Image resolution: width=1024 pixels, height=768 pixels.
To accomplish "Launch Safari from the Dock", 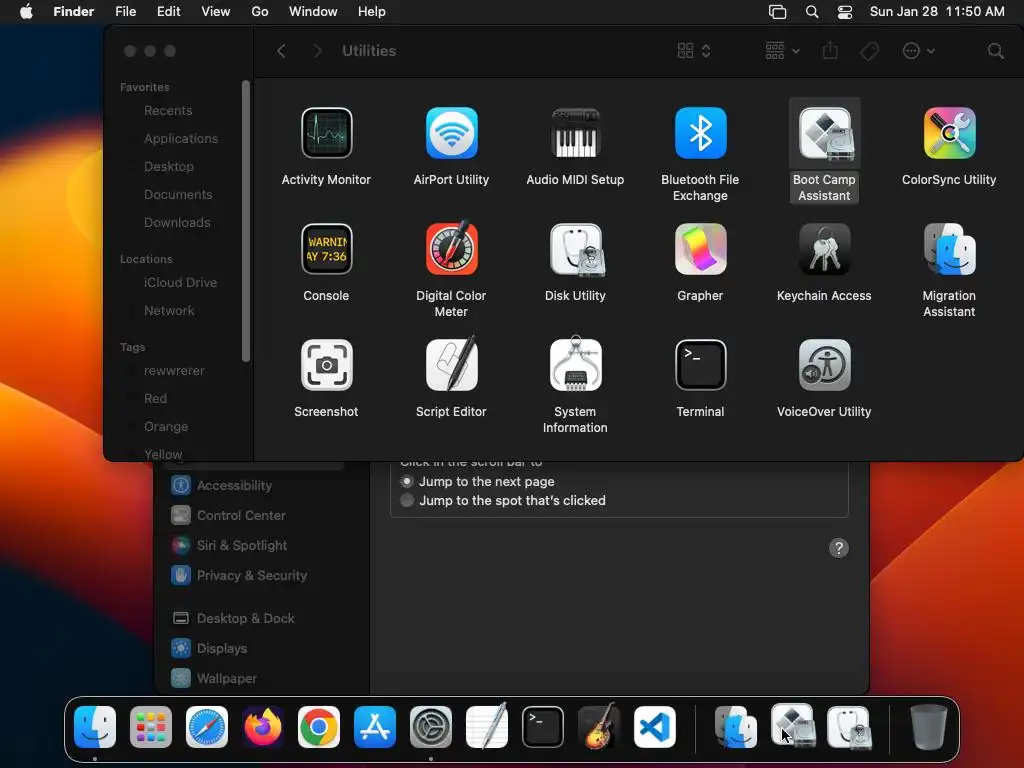I will pos(207,727).
